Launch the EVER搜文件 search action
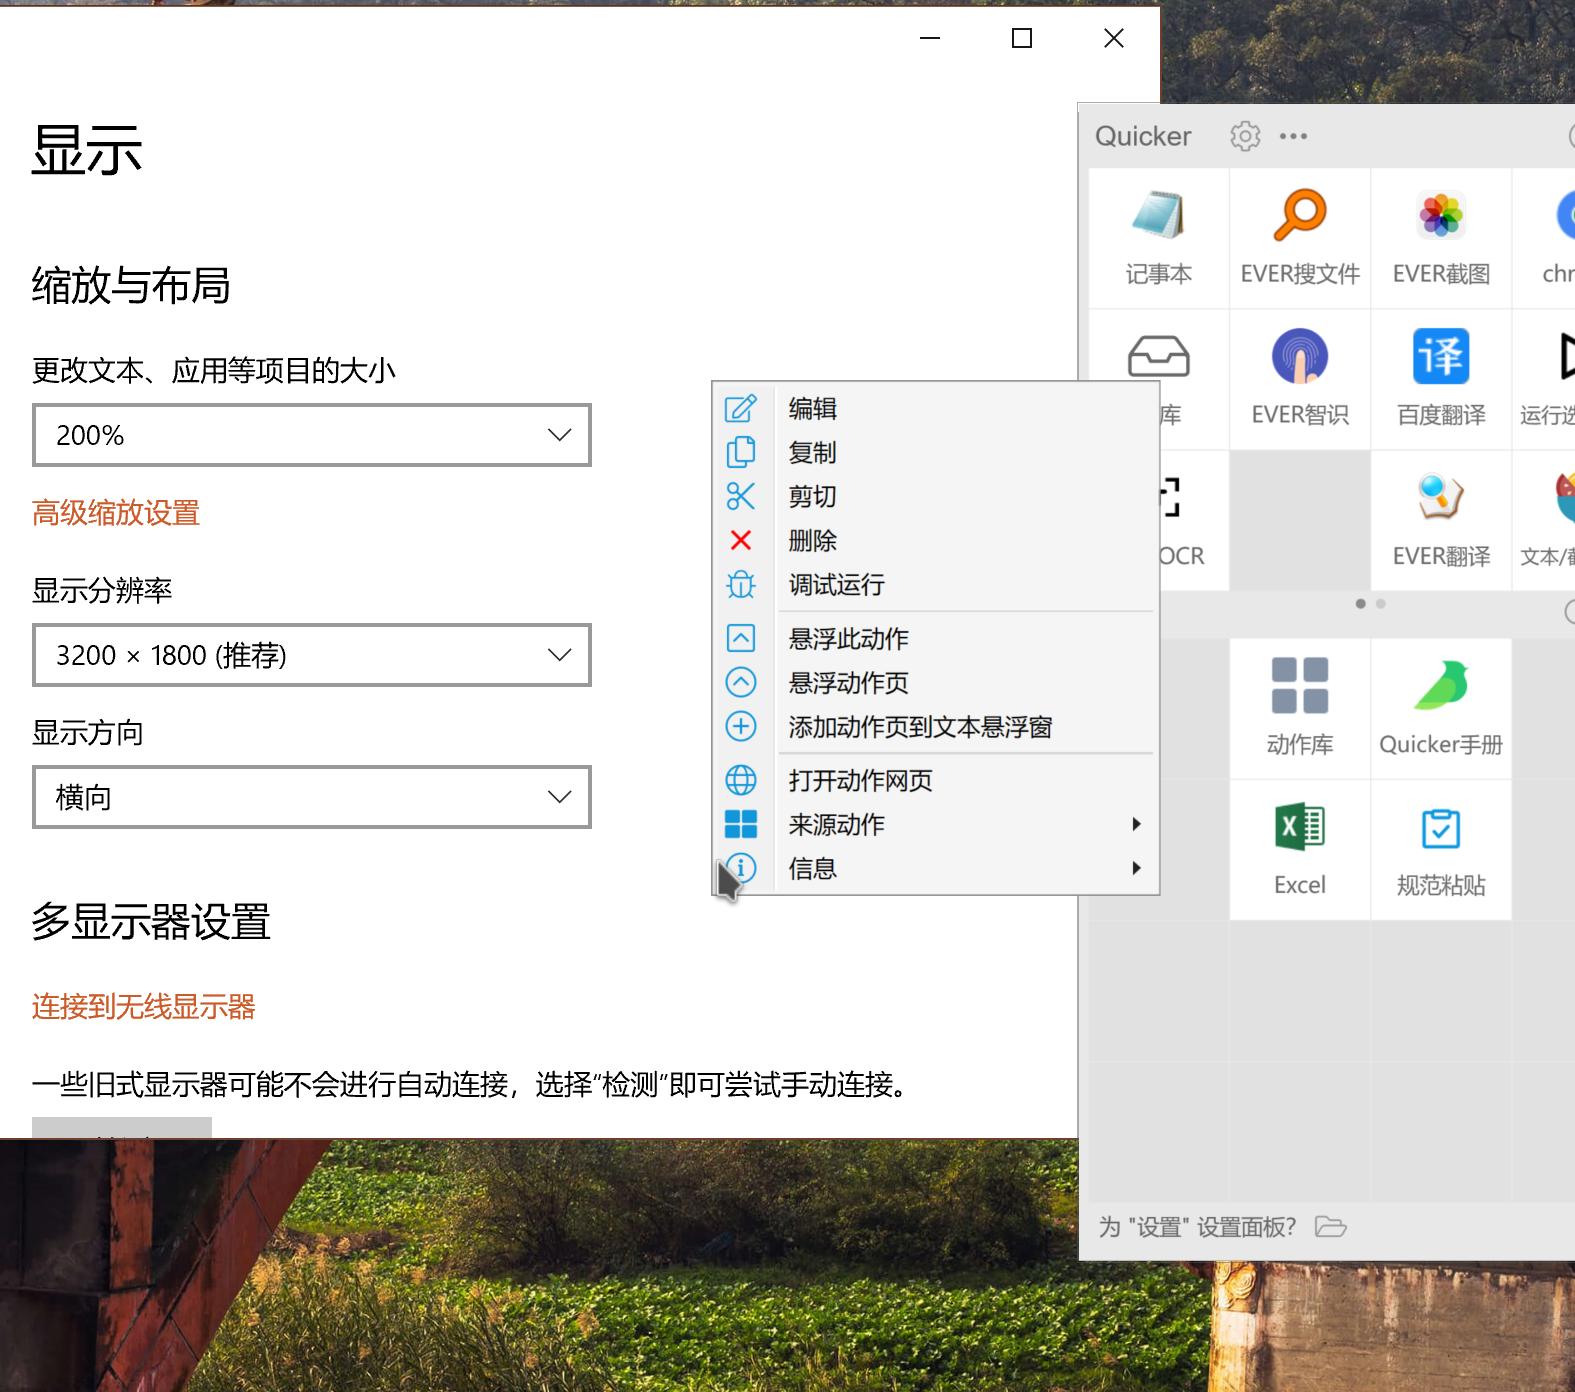The image size is (1575, 1392). (1300, 238)
